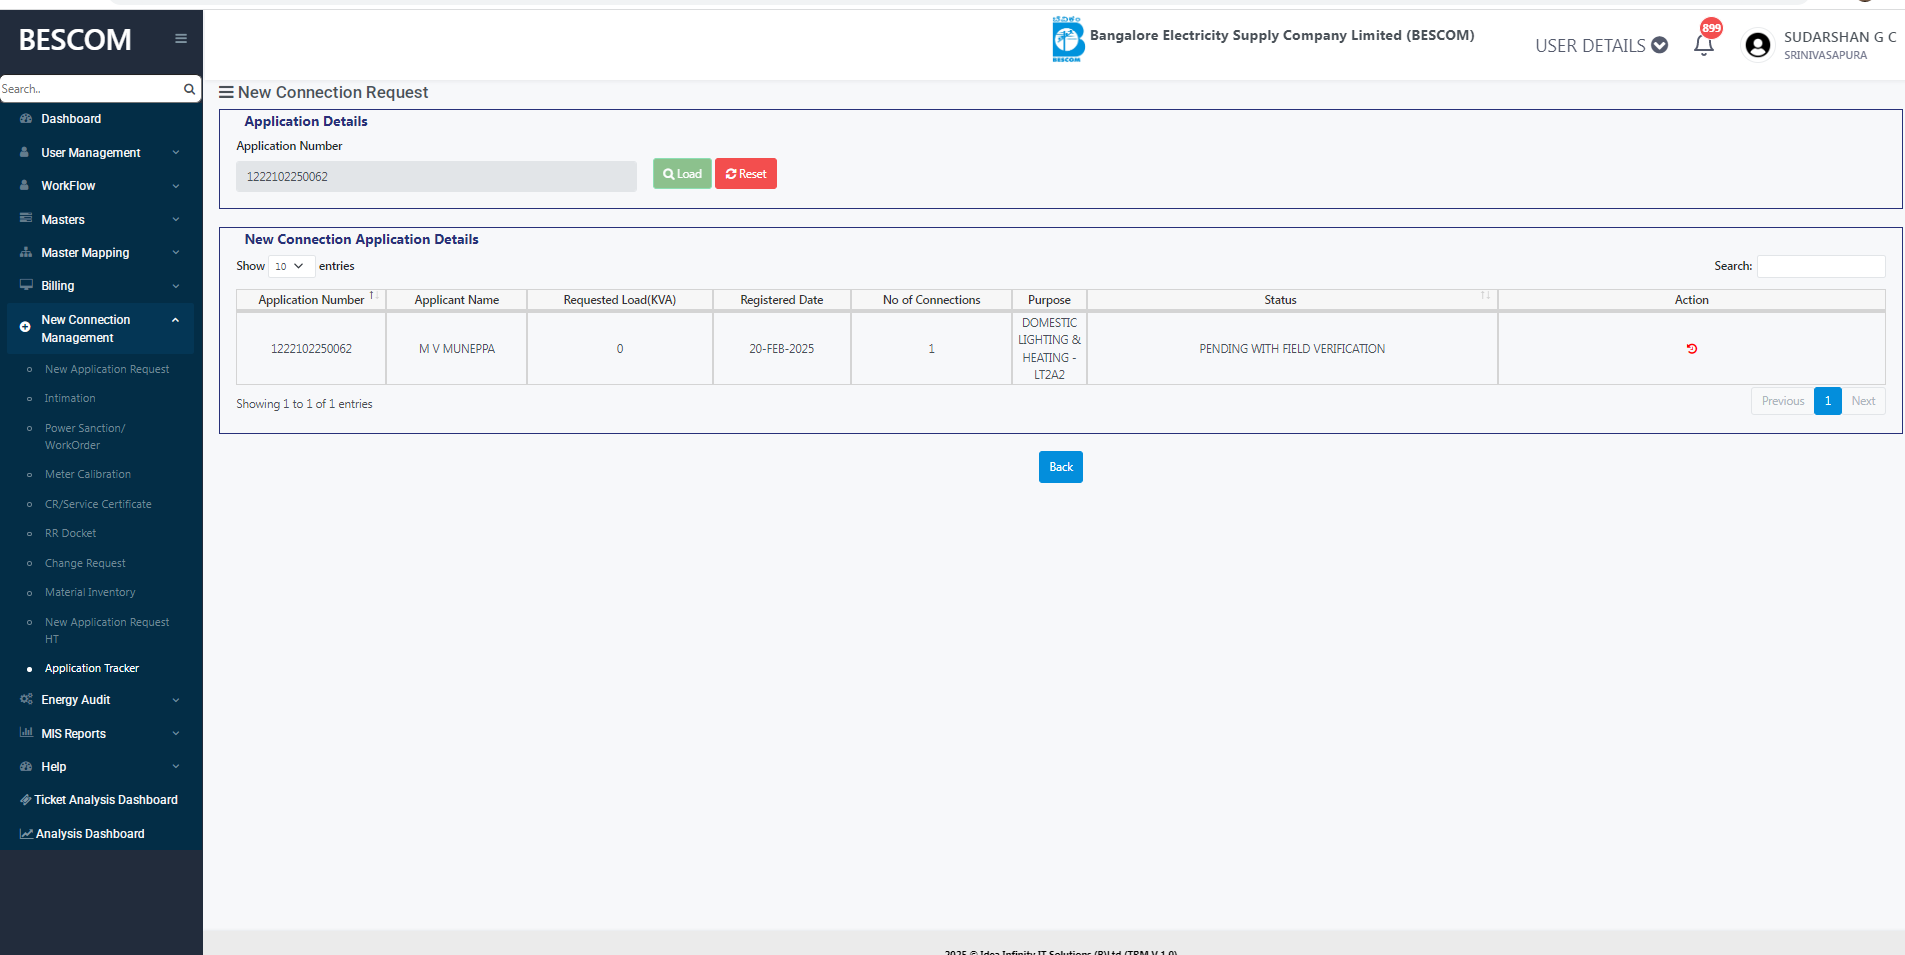Click the Requested Load(KVA) column header
The height and width of the screenshot is (955, 1905).
tap(620, 300)
